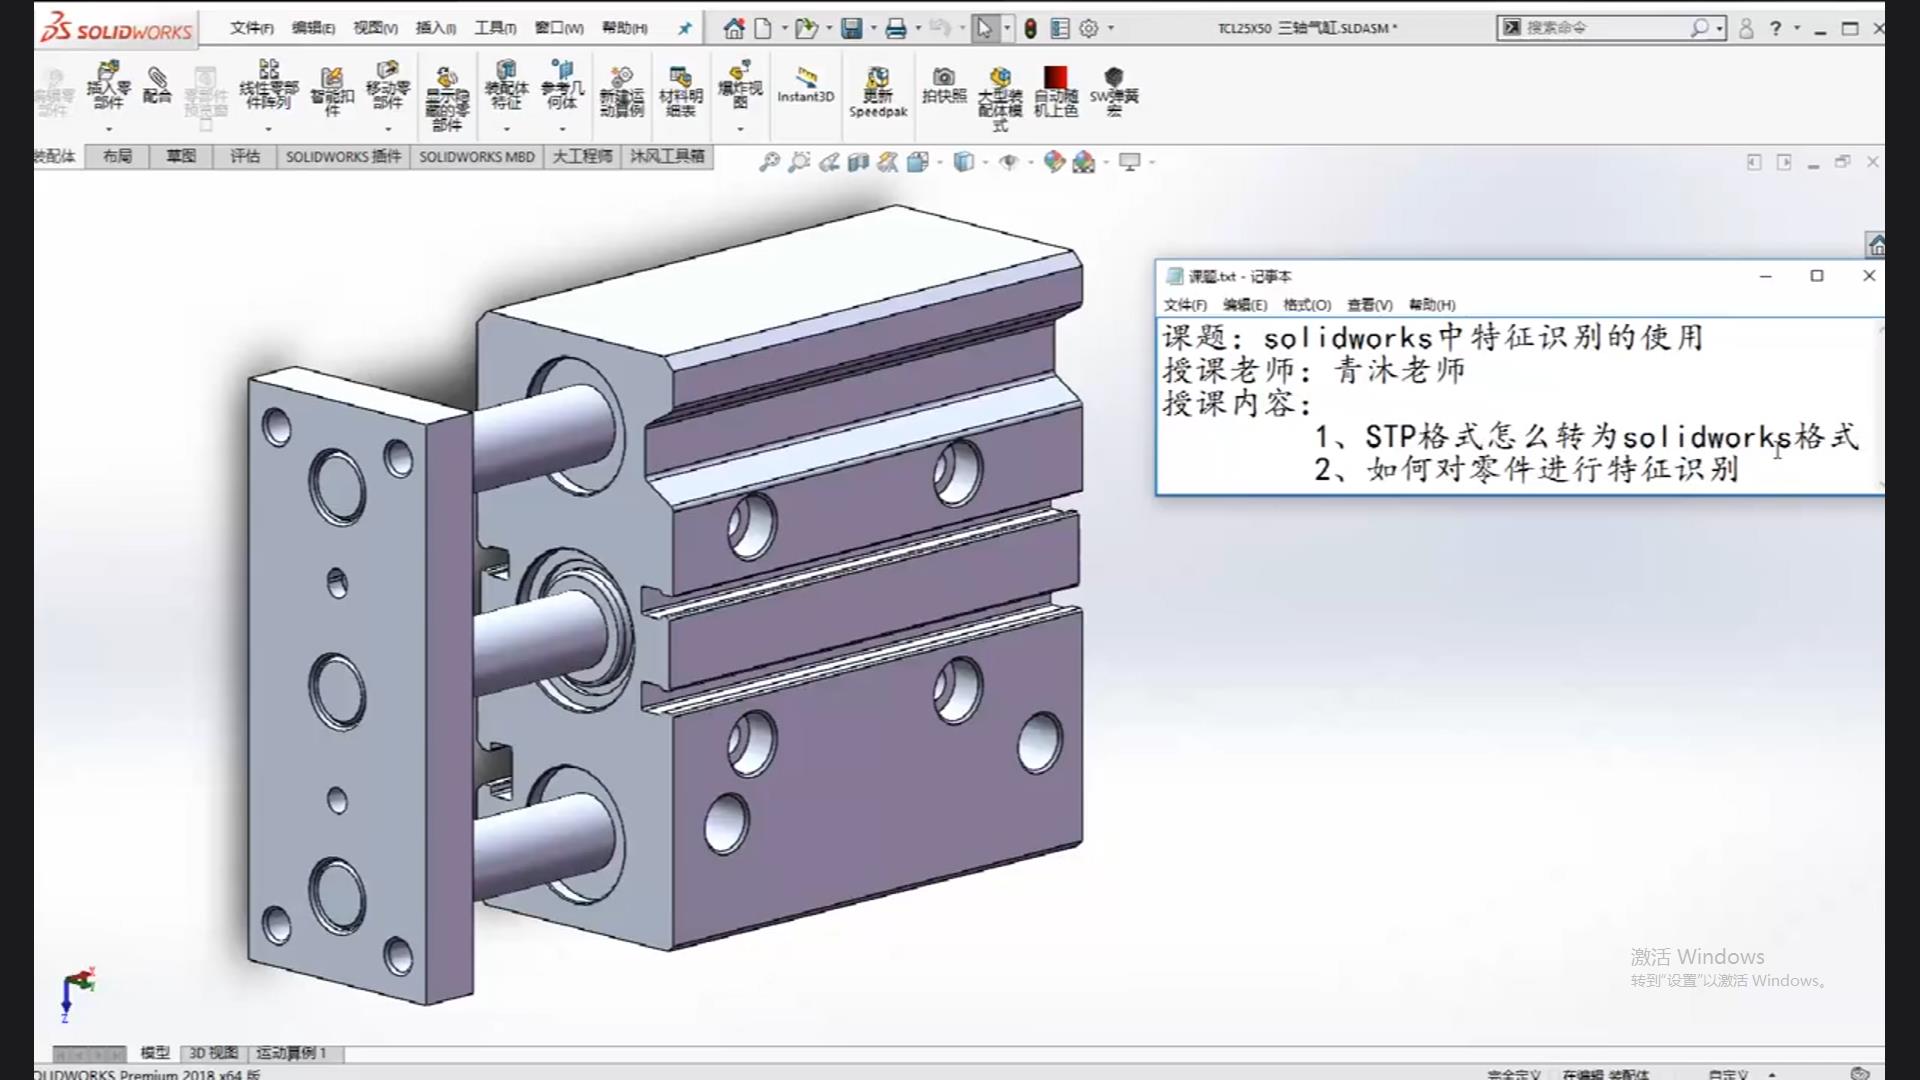Open the 工具(T) menu in SolidWorks

pos(495,28)
